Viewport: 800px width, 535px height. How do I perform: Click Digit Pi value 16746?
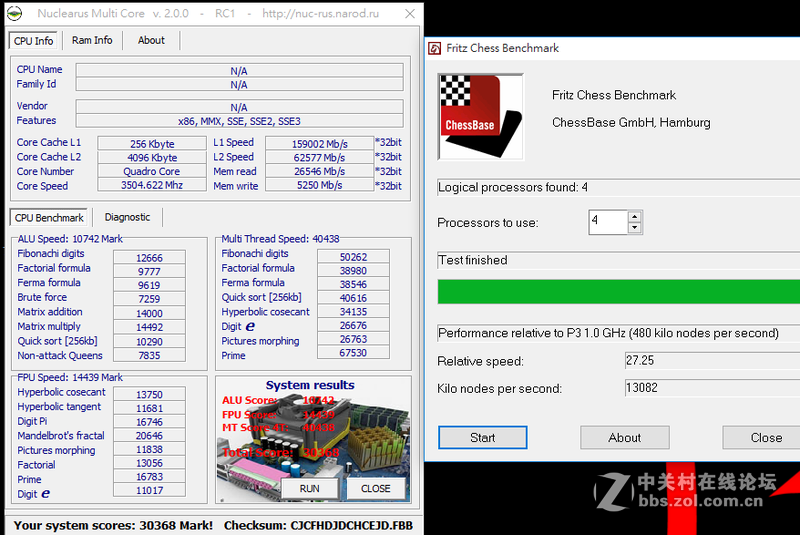(149, 422)
